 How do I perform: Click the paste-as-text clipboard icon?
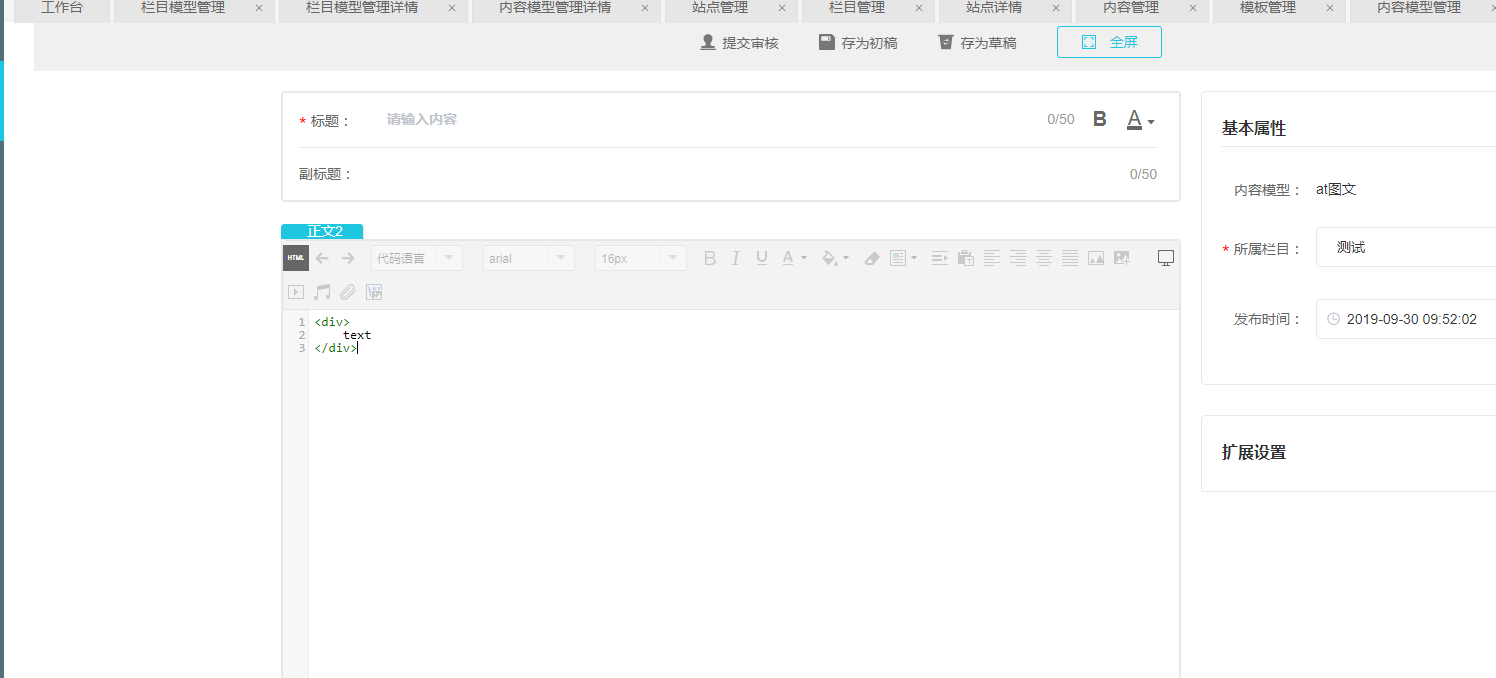coord(966,258)
